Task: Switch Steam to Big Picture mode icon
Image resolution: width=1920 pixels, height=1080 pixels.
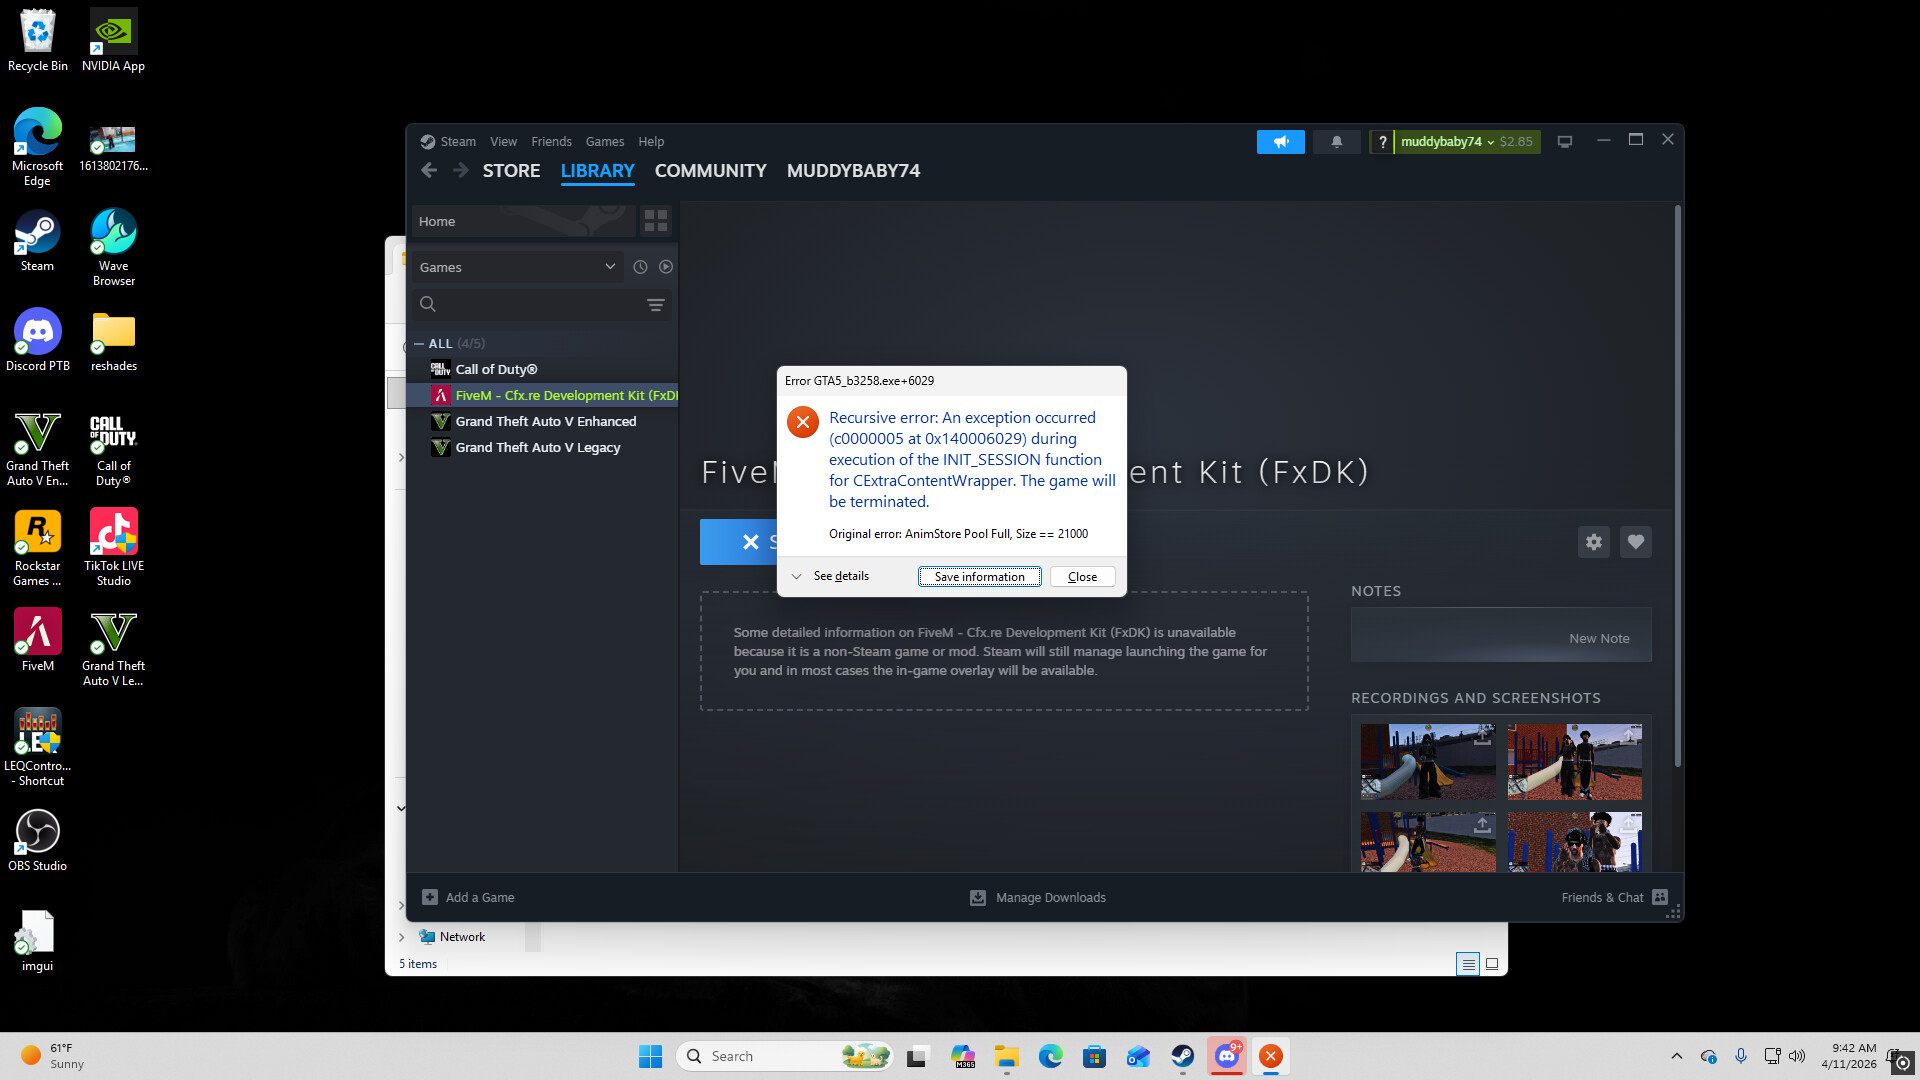Action: pos(1565,142)
